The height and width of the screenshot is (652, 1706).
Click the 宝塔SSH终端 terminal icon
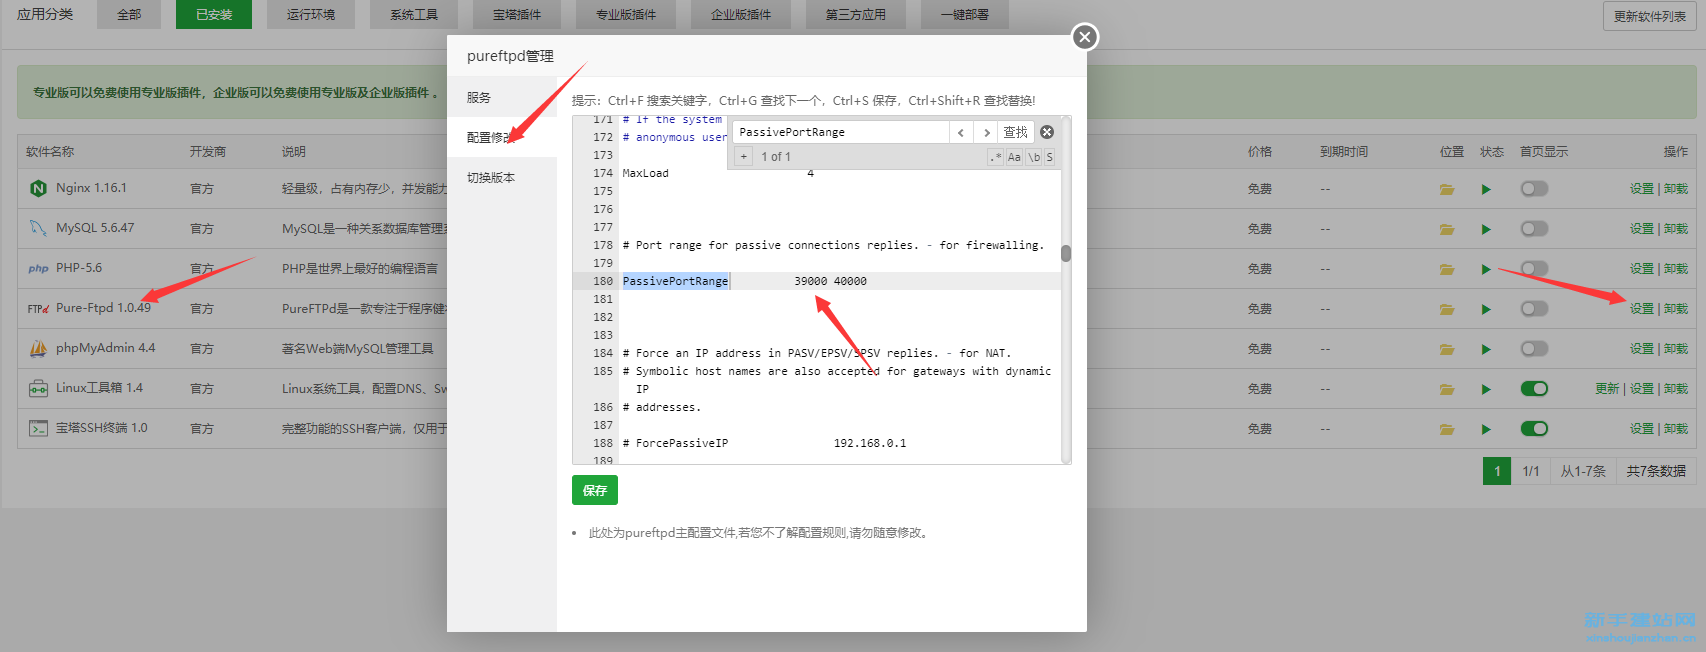tap(38, 428)
